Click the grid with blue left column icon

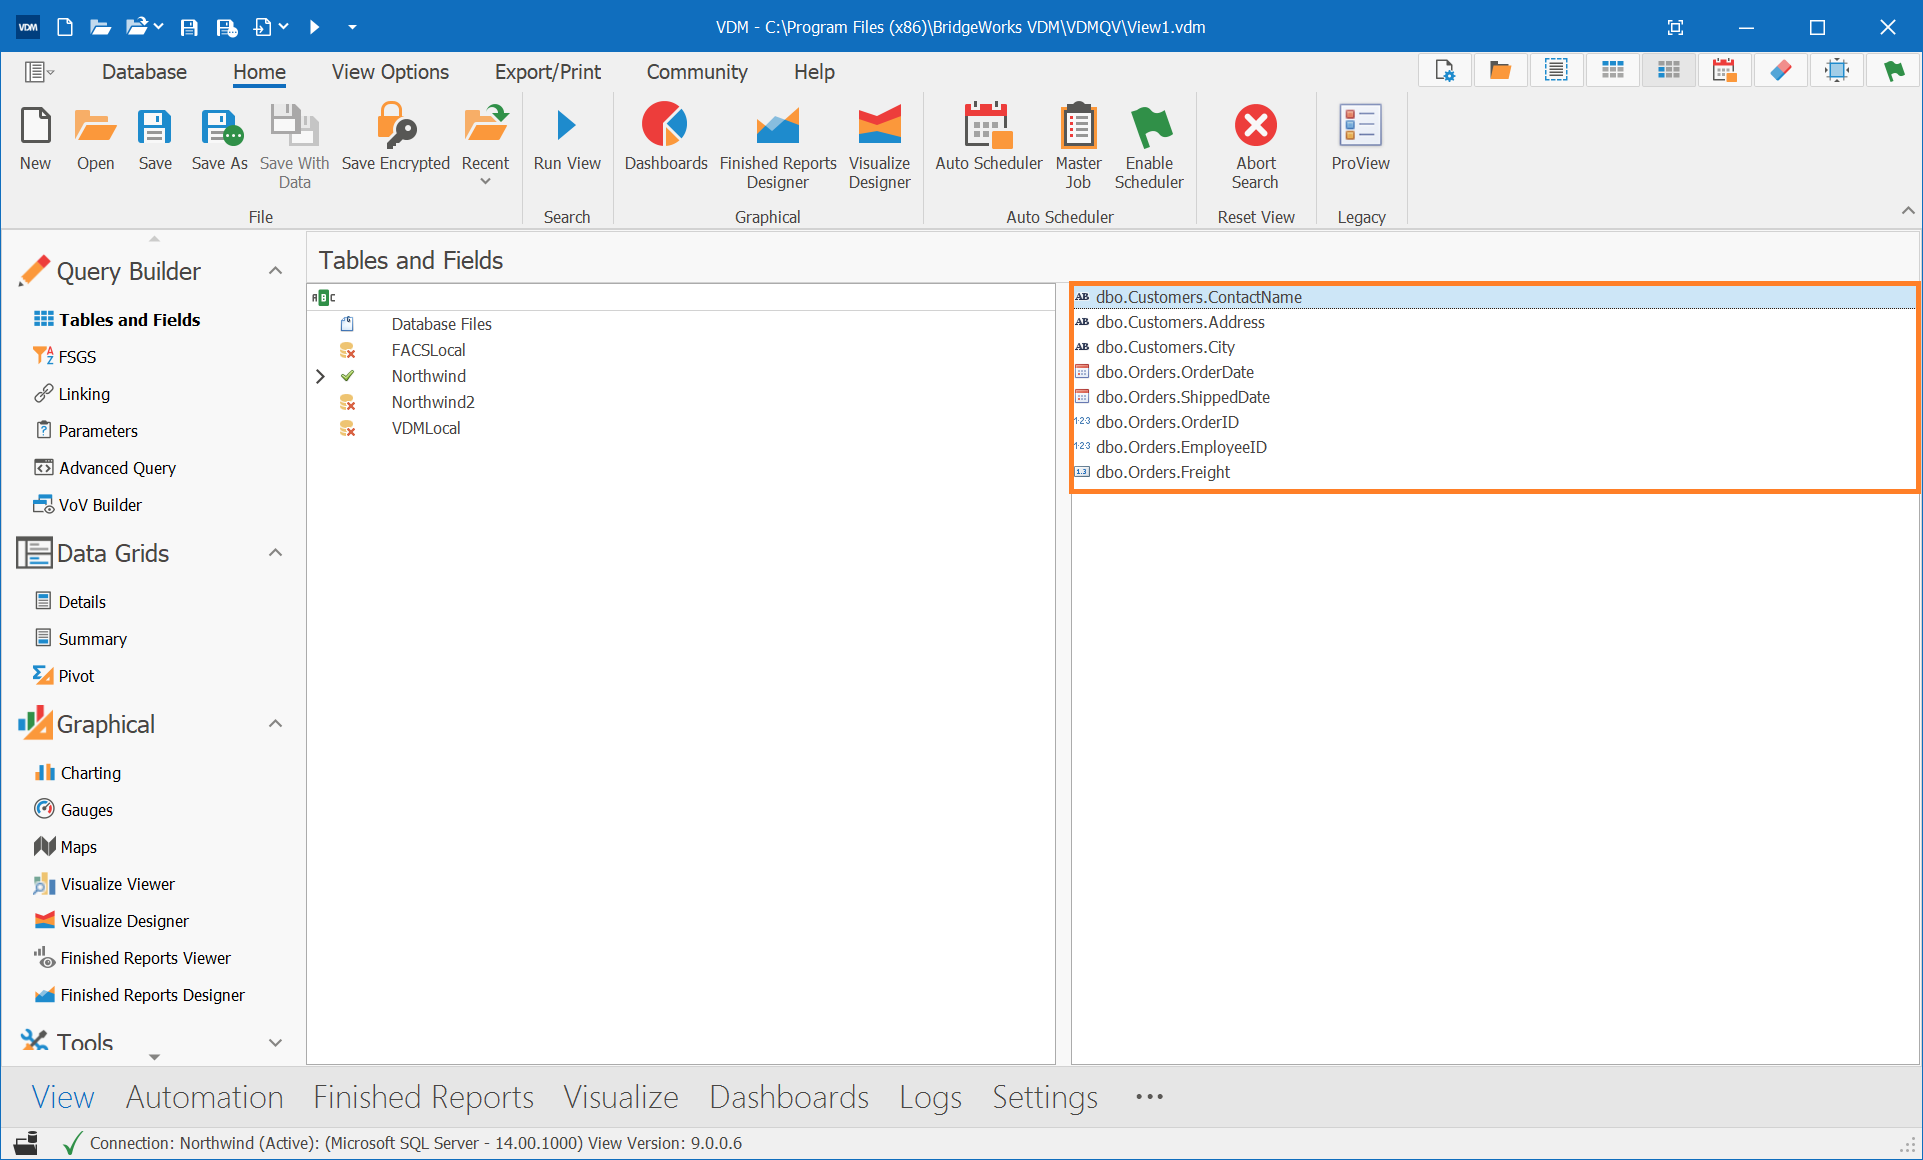click(1668, 71)
